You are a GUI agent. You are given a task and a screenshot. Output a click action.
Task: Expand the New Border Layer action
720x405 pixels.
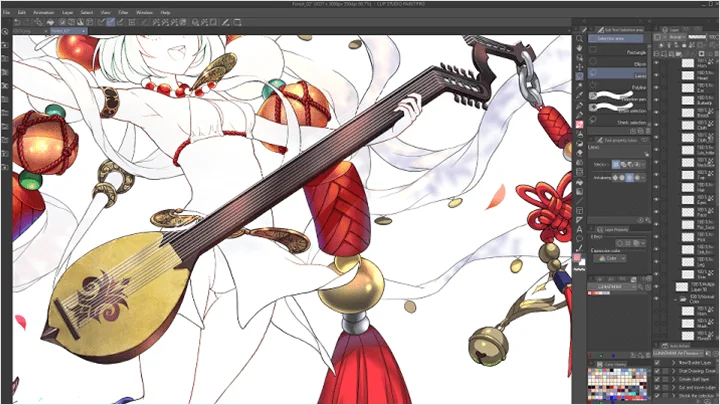tap(674, 362)
